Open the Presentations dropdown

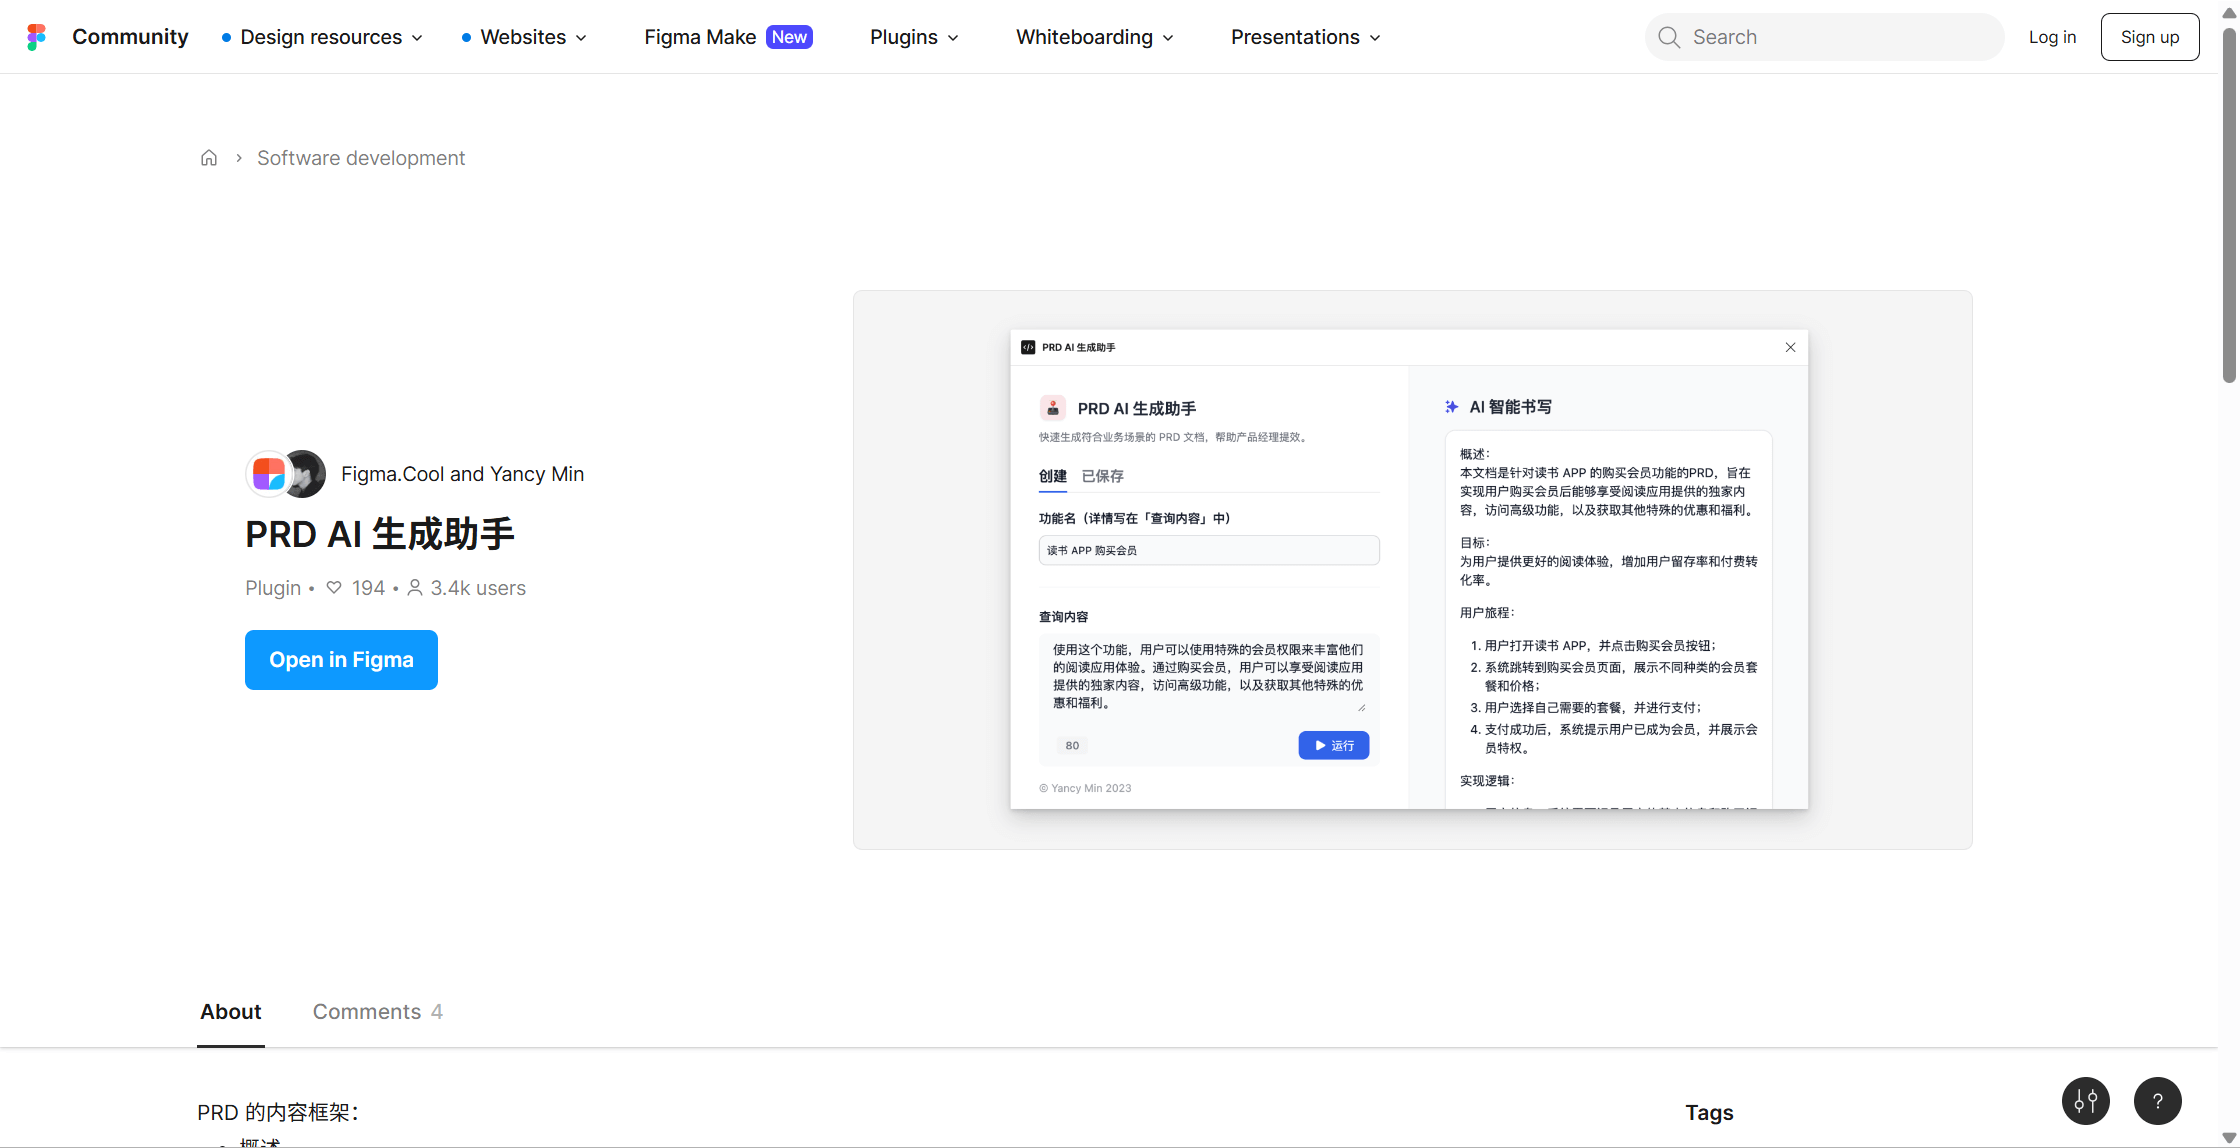1305,37
